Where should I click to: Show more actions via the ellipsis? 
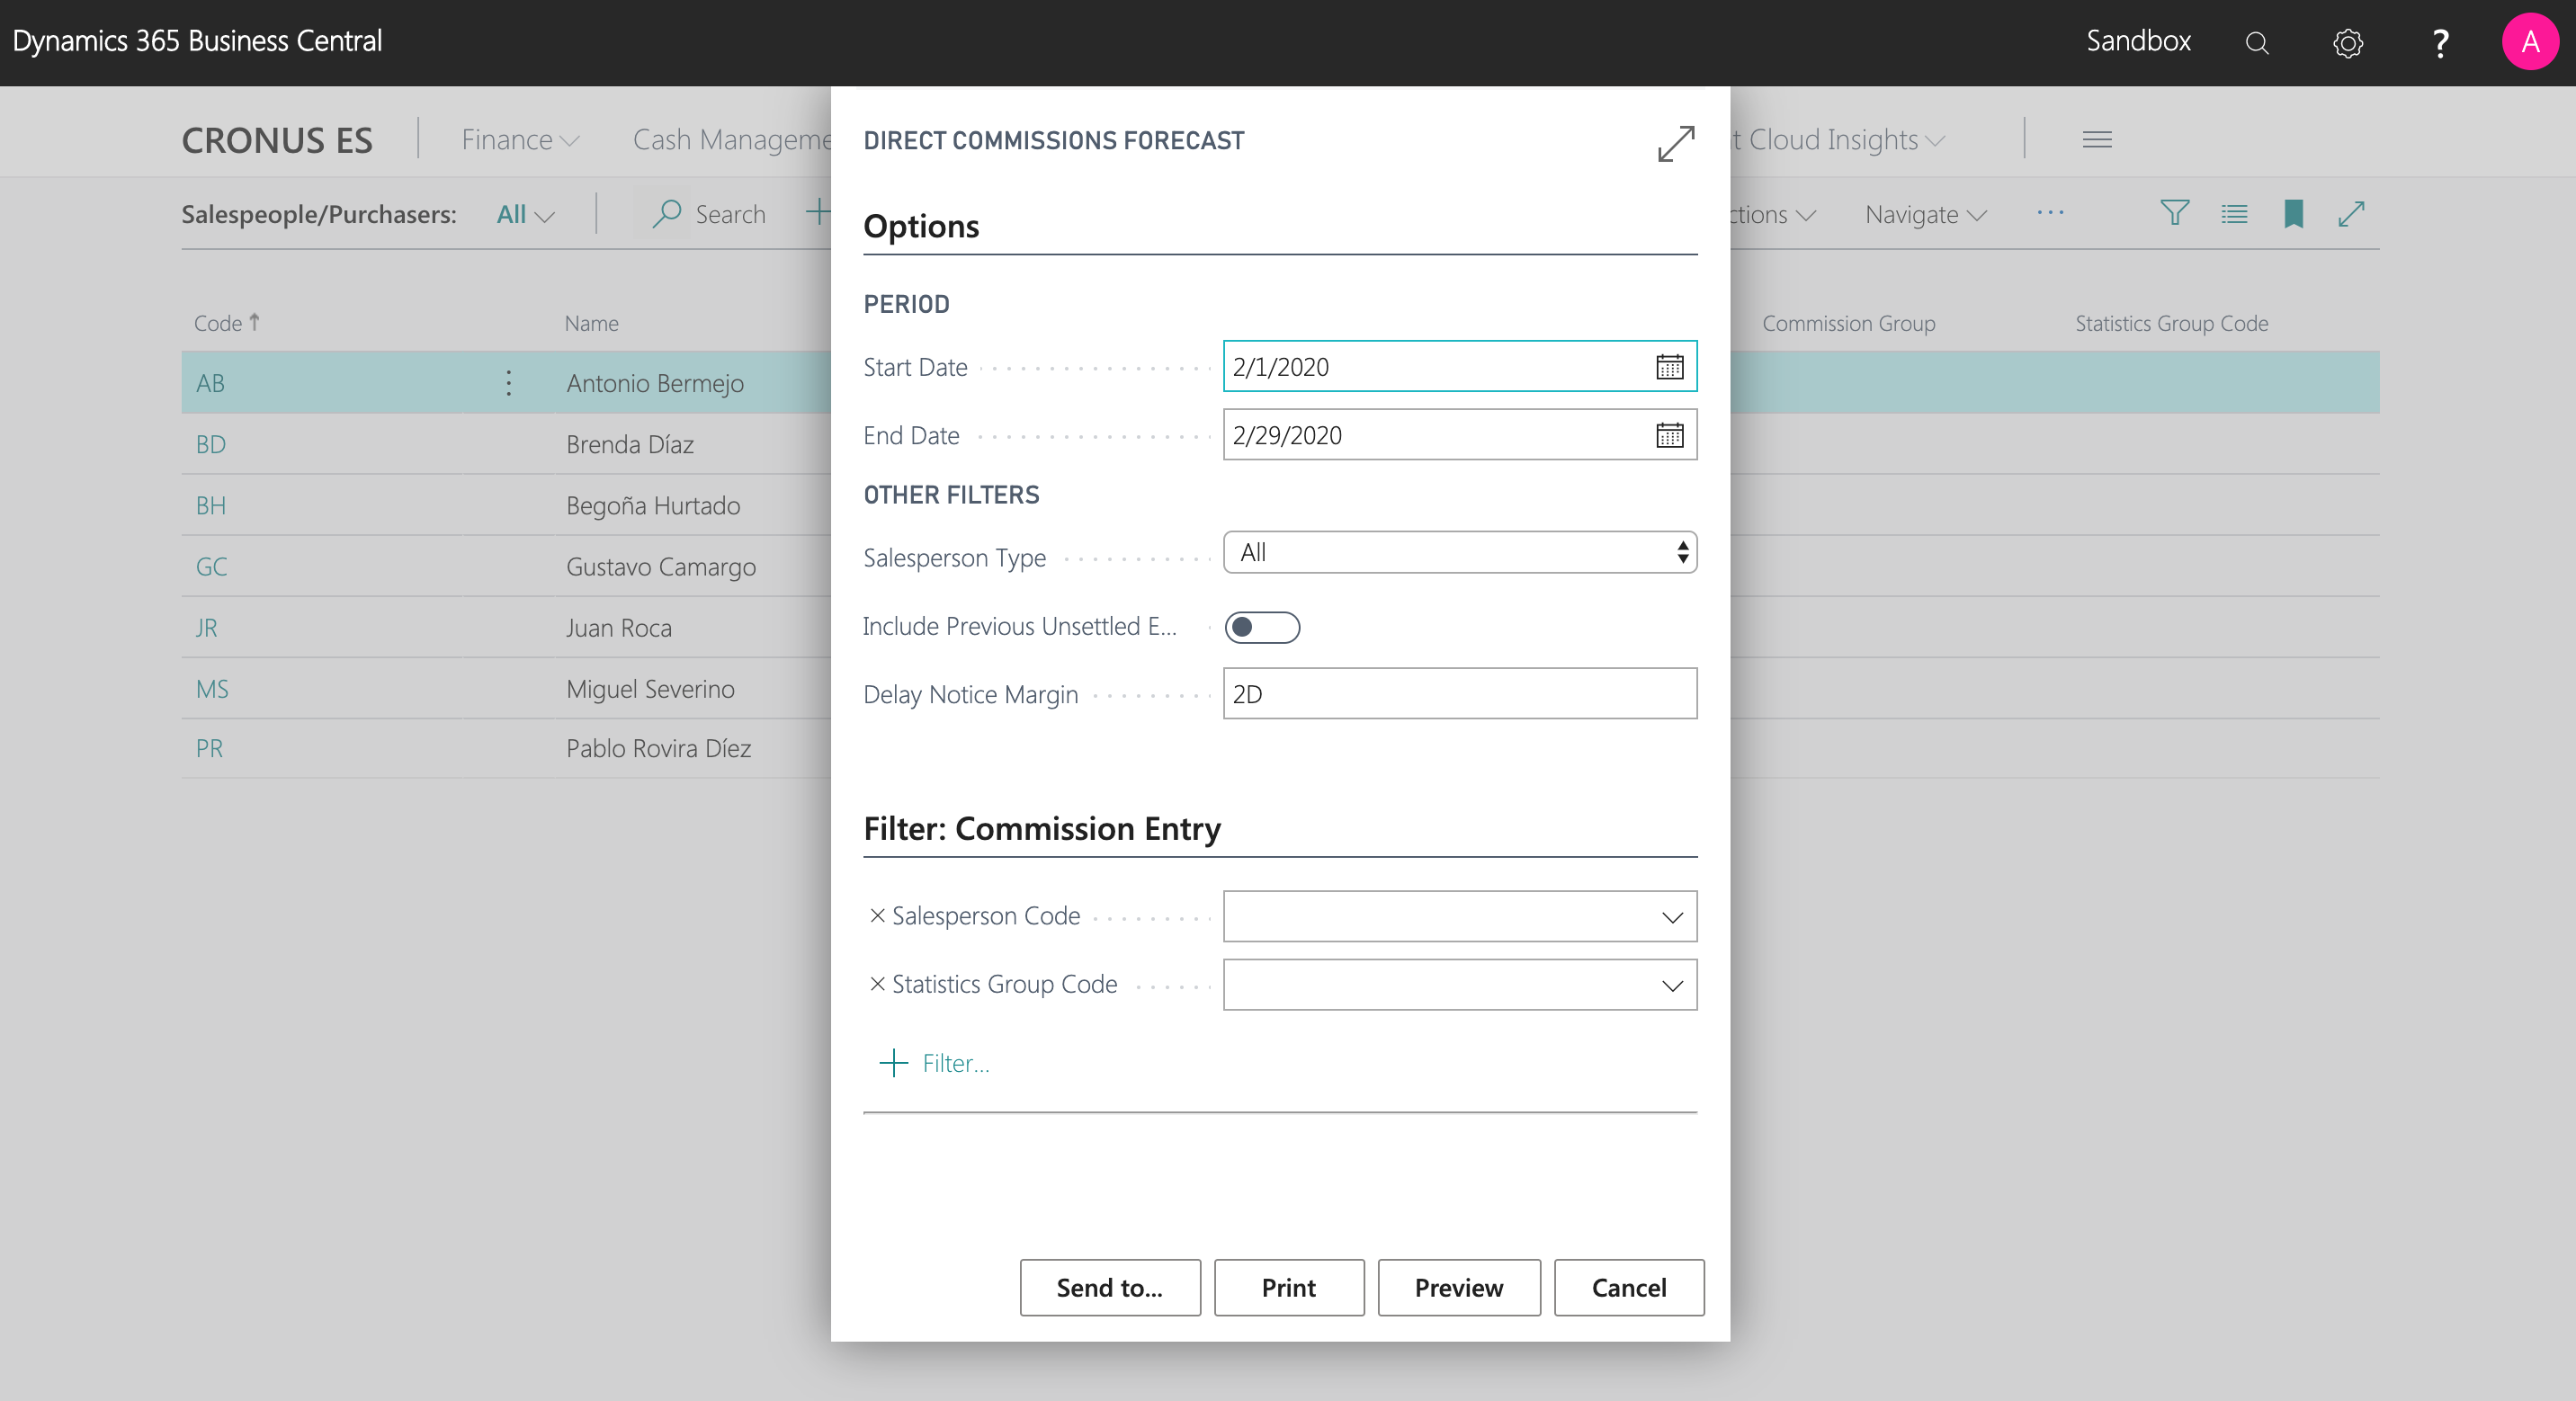2050,213
